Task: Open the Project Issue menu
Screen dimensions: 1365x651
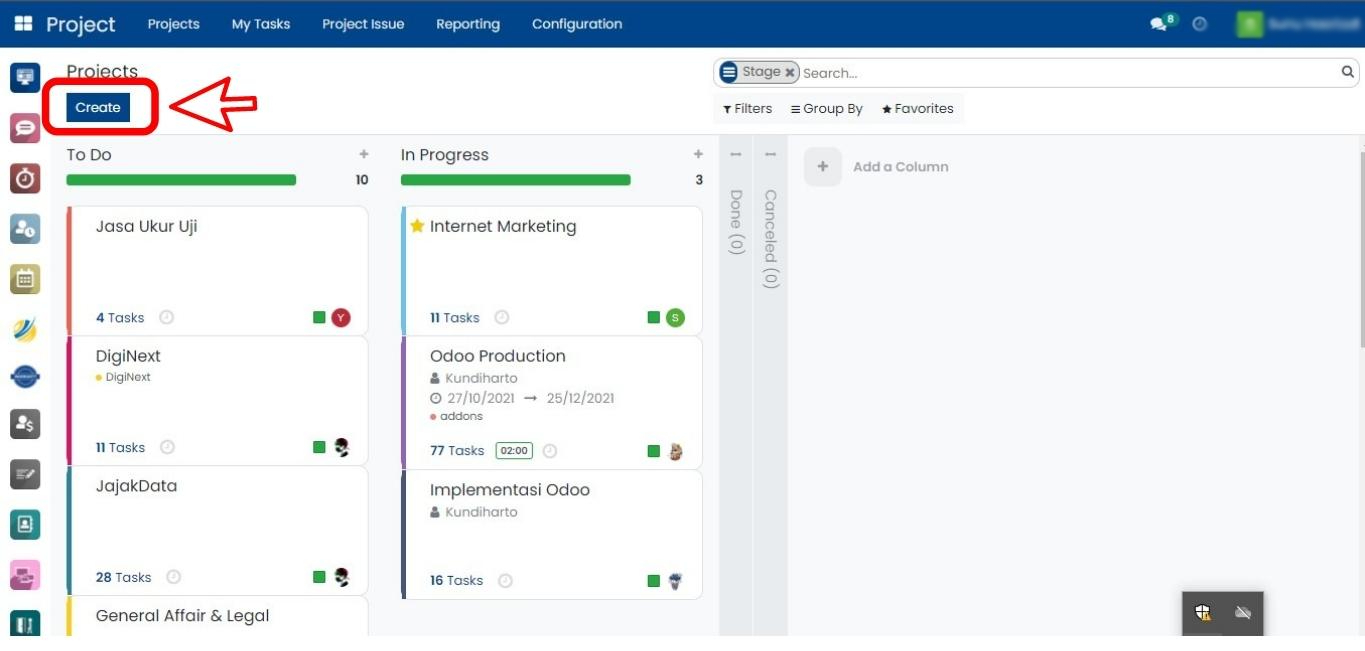Action: click(363, 24)
